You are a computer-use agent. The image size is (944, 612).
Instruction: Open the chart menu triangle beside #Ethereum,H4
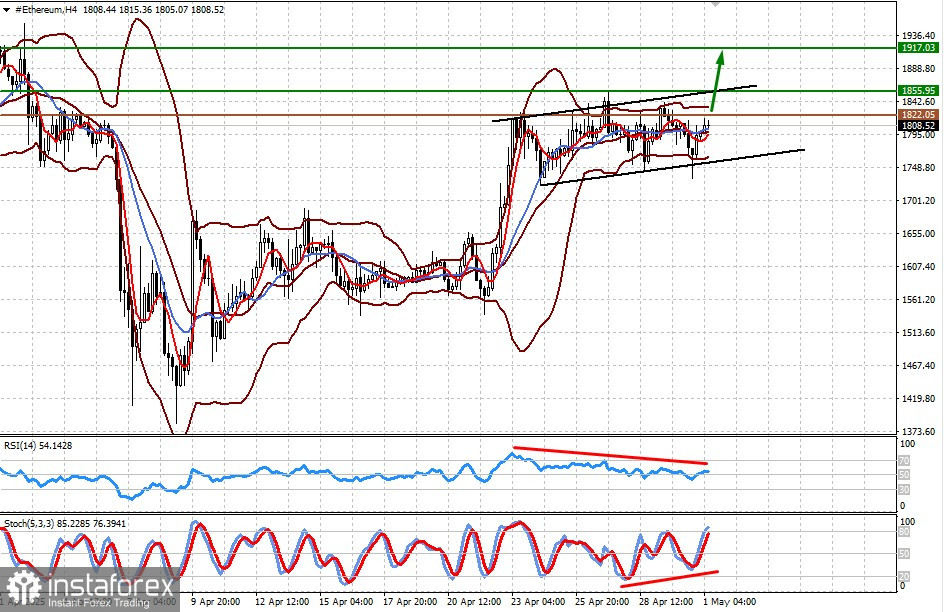point(6,10)
